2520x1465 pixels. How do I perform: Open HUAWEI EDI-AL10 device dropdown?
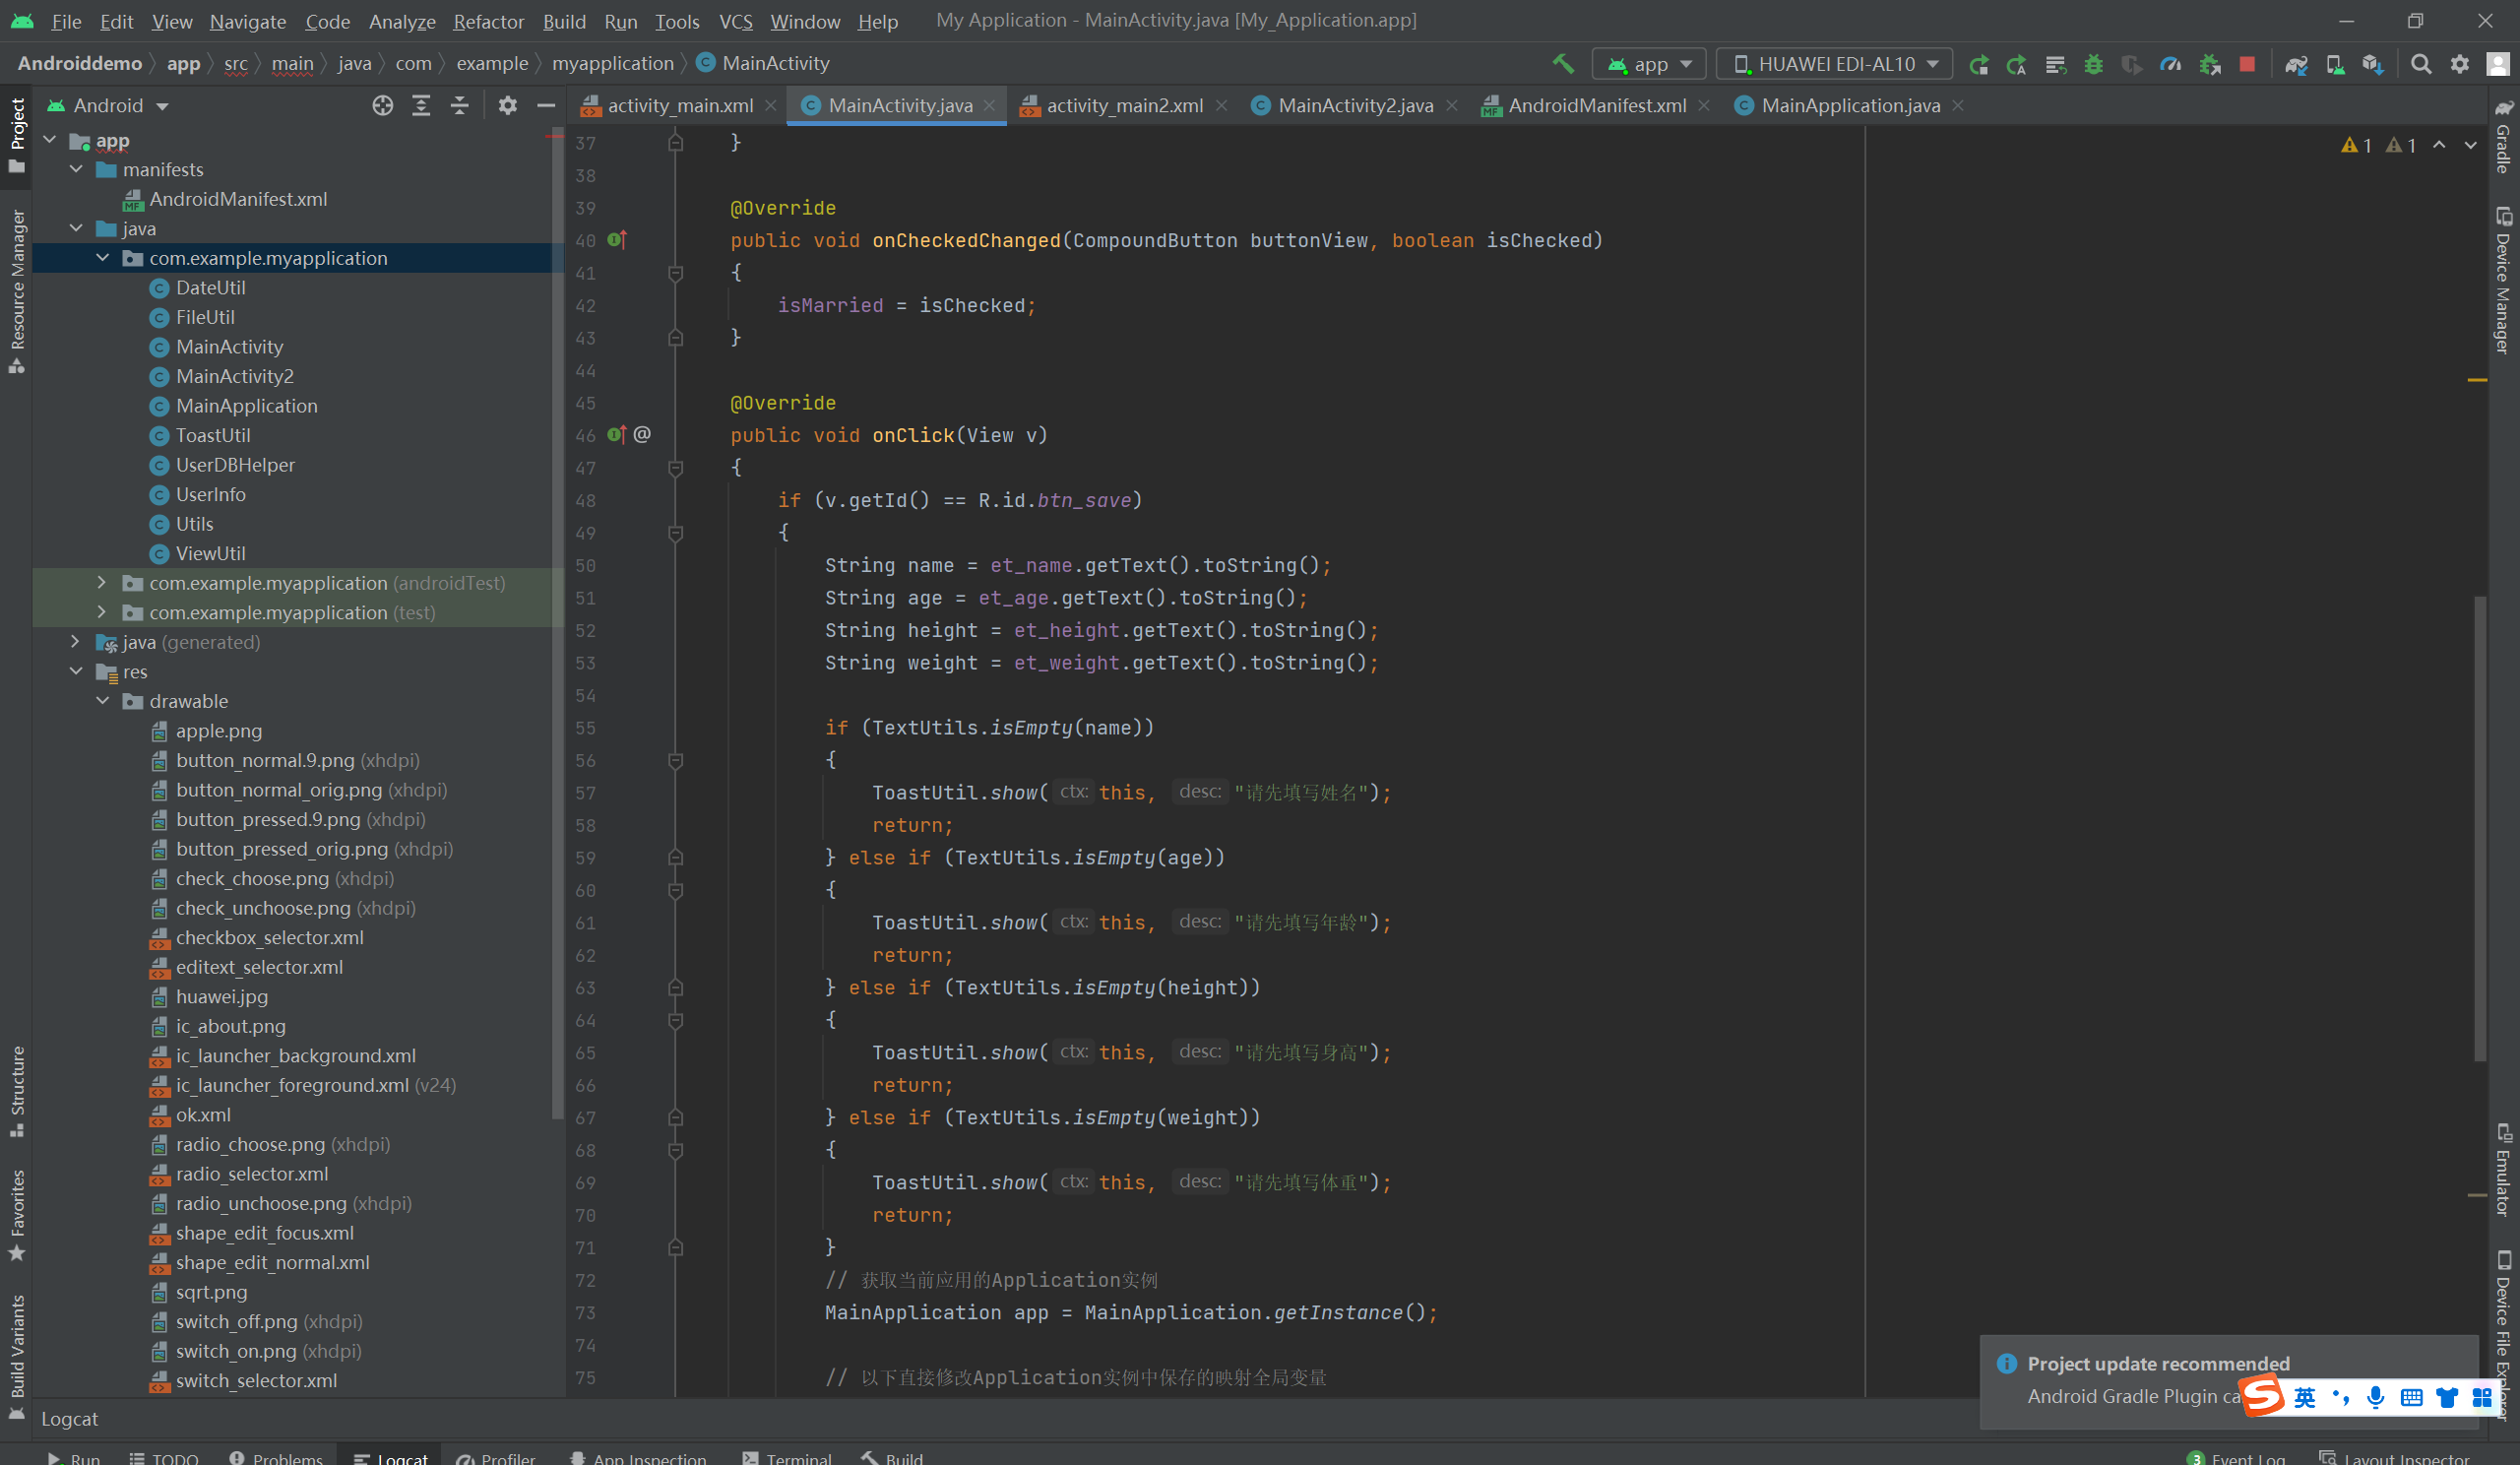coord(1834,64)
